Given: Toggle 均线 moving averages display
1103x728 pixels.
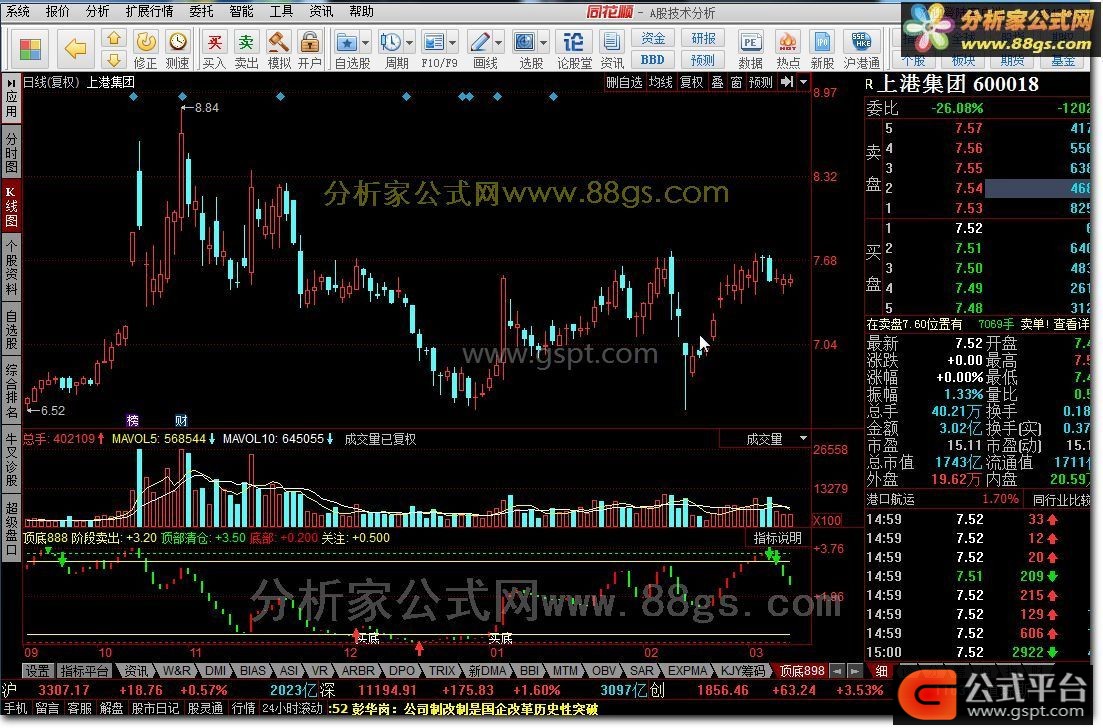Looking at the screenshot, I should point(661,82).
